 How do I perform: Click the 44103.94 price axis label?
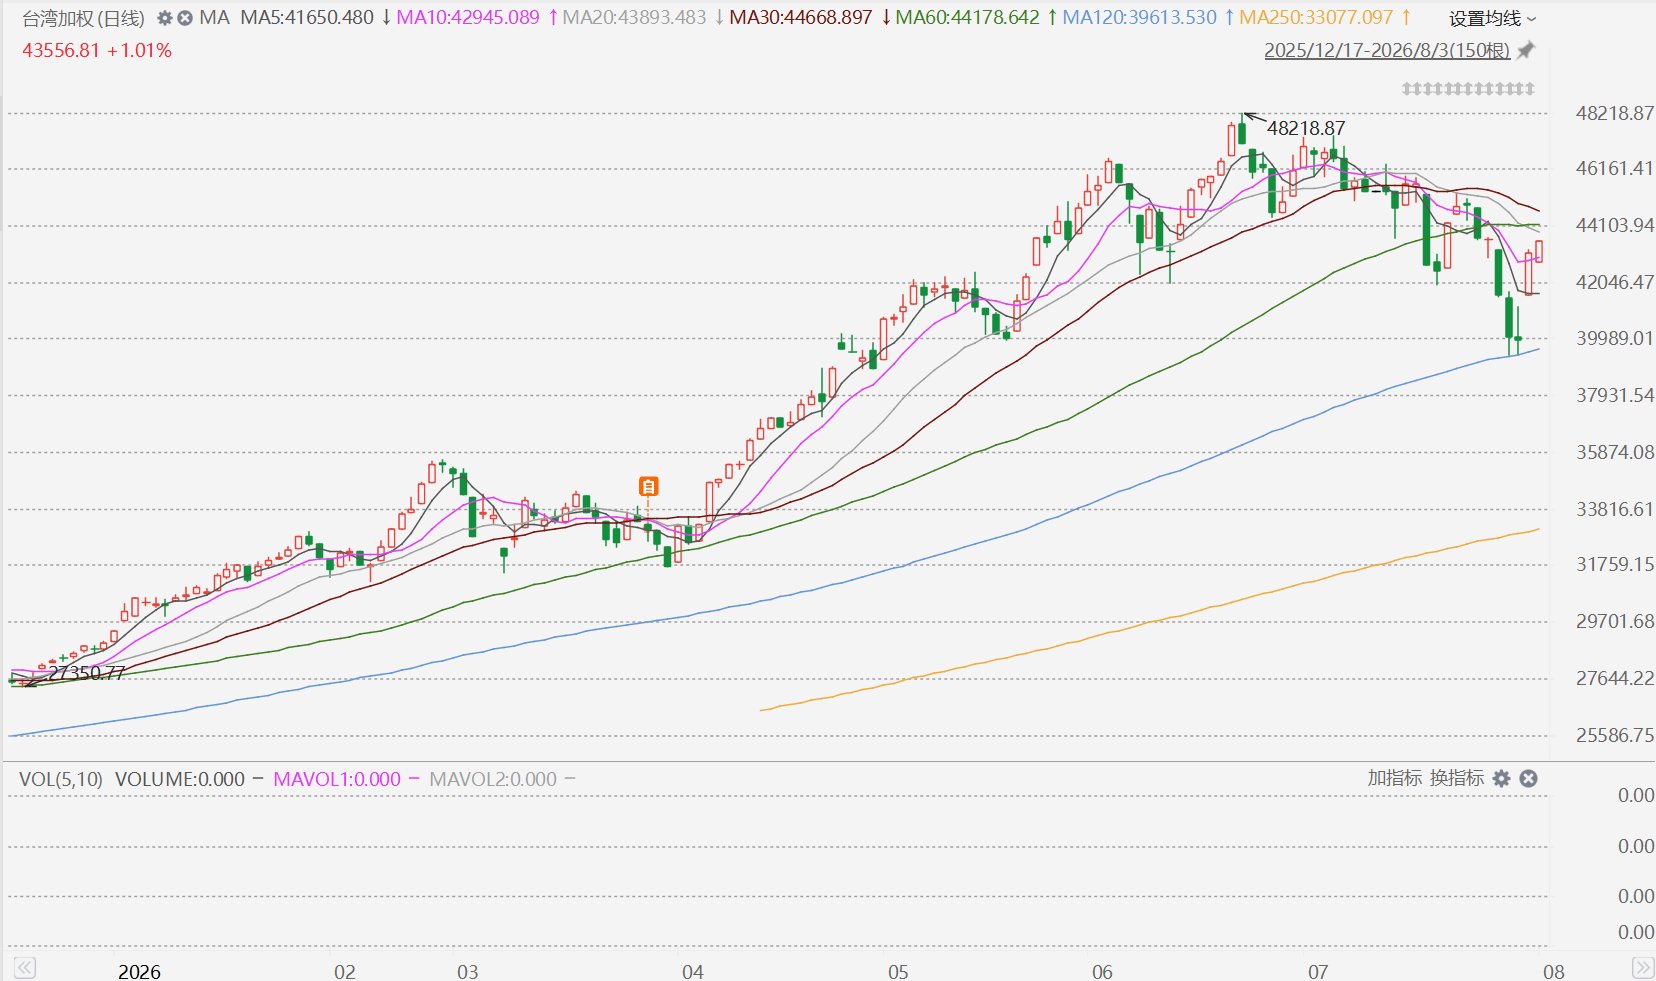1615,225
